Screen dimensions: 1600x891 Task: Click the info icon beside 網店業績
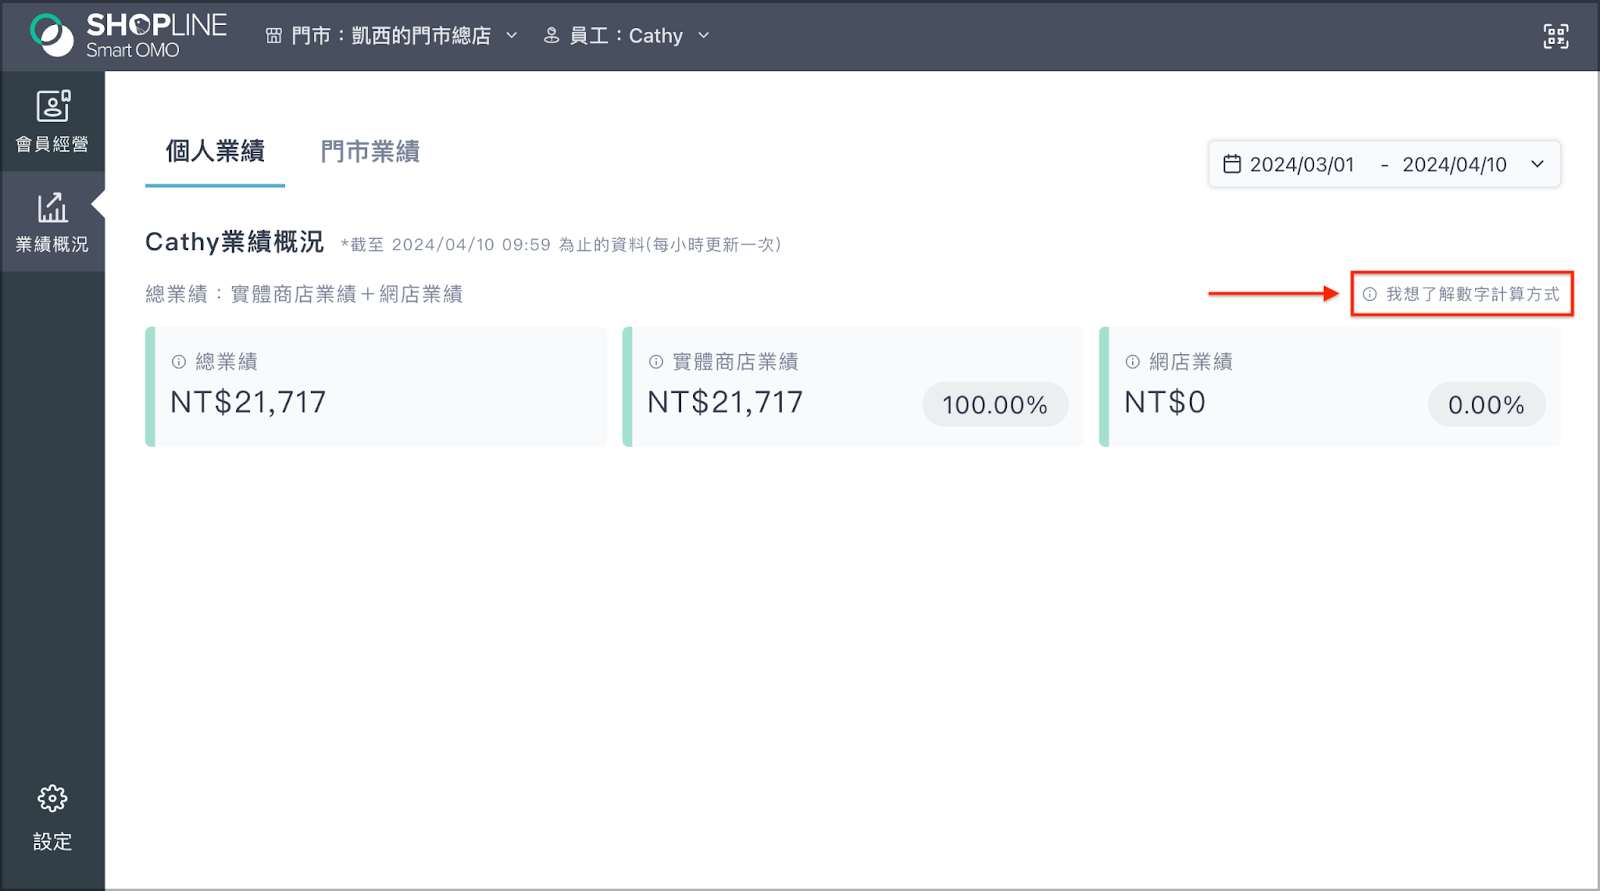point(1133,362)
